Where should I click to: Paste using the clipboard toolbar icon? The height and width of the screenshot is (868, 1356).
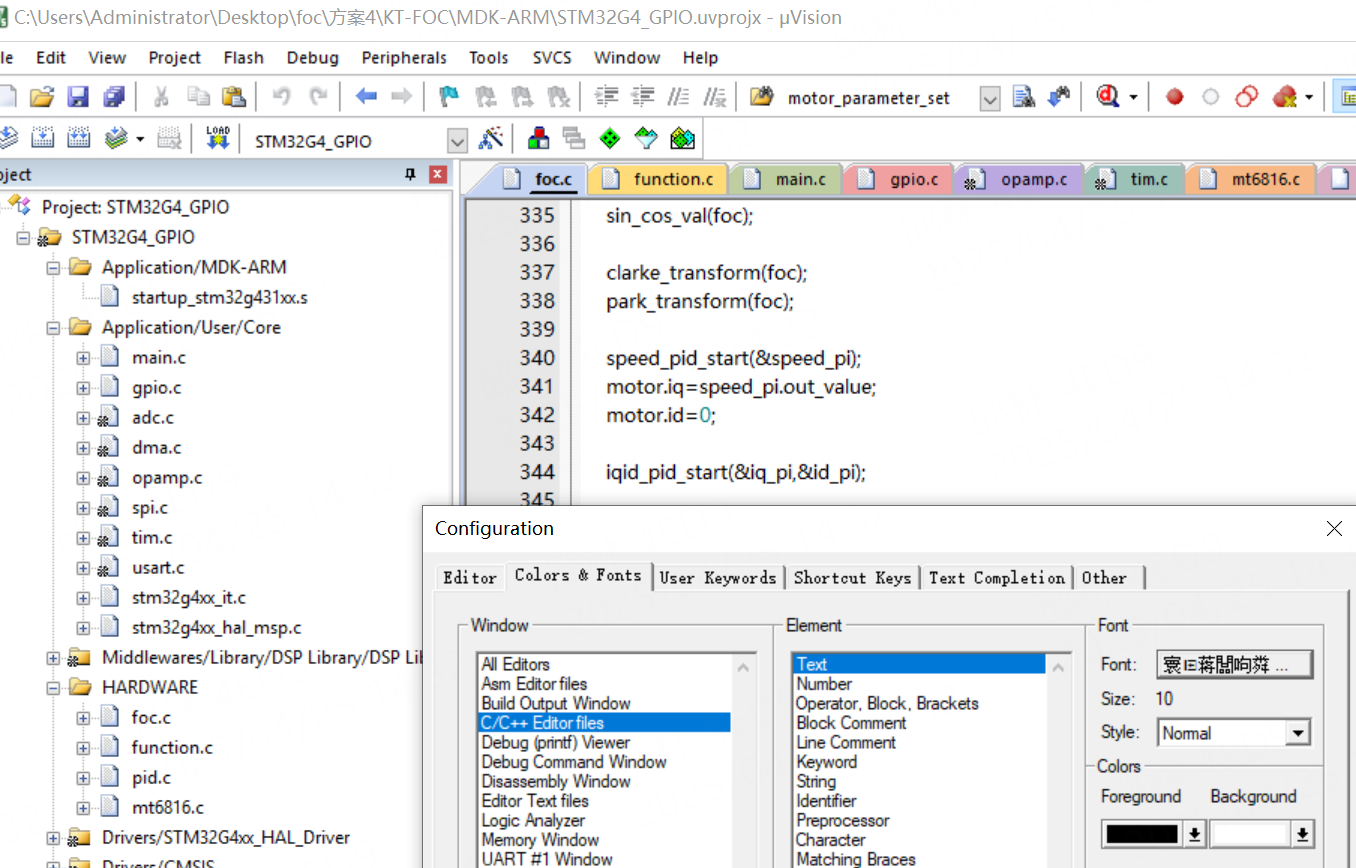[233, 97]
